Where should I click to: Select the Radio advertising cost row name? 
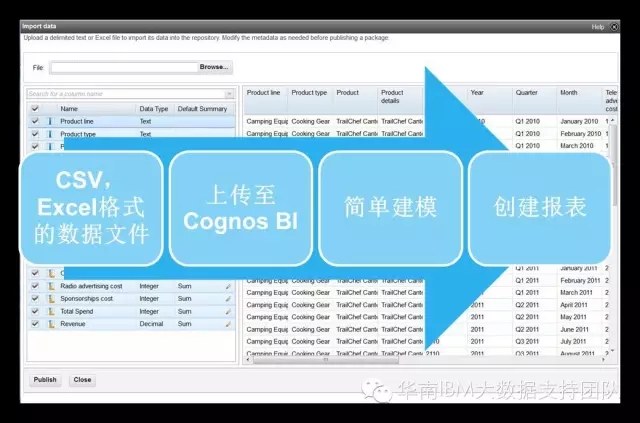point(91,286)
